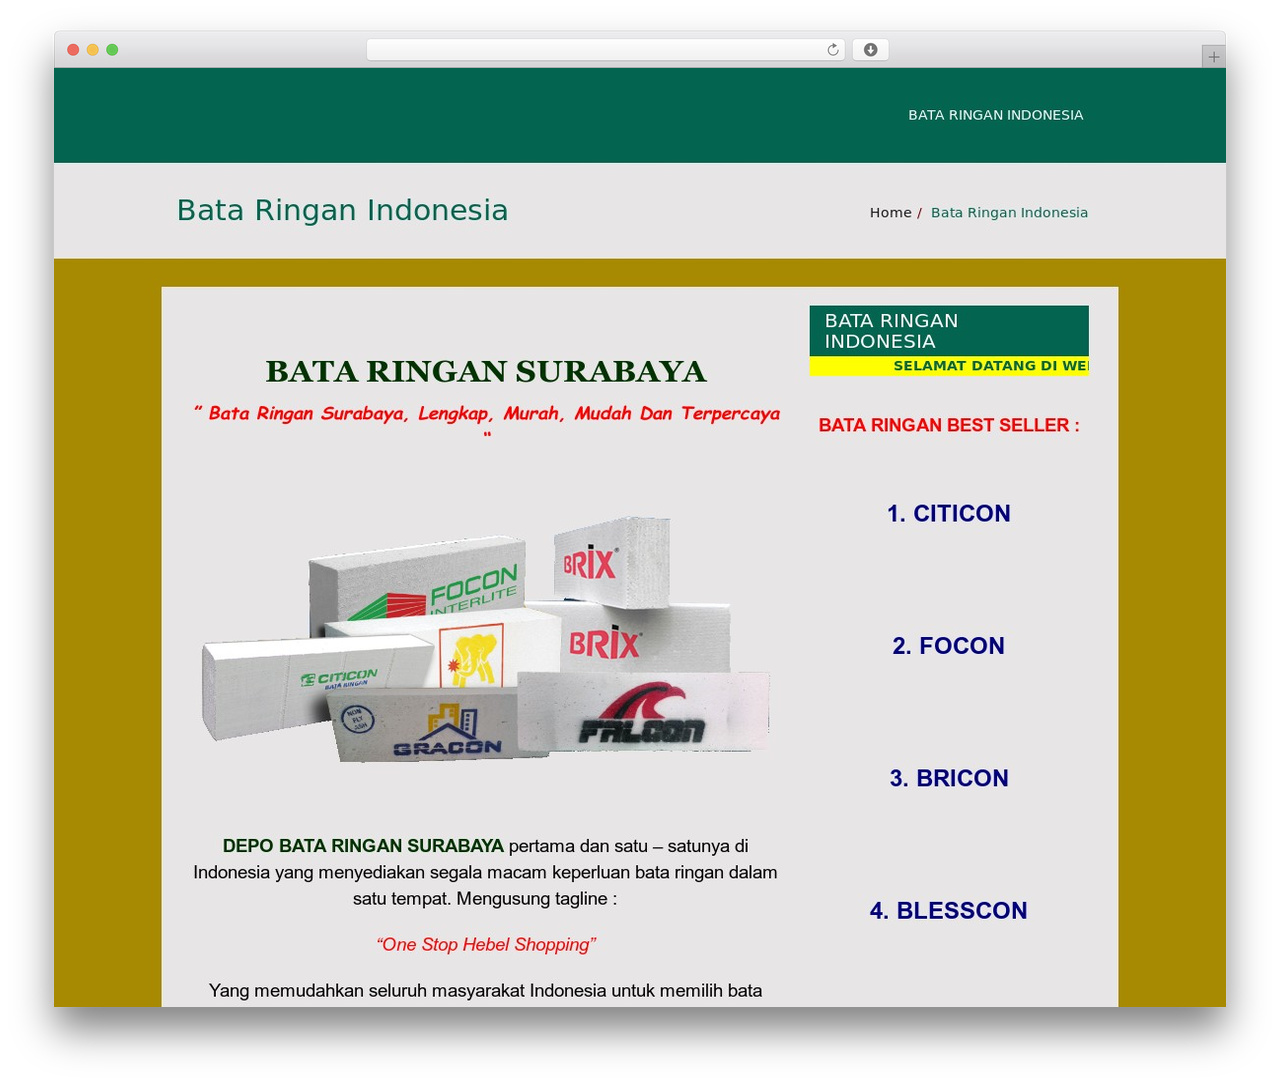Maximize the window with the green button
This screenshot has width=1280, height=1084.
pyautogui.click(x=112, y=50)
